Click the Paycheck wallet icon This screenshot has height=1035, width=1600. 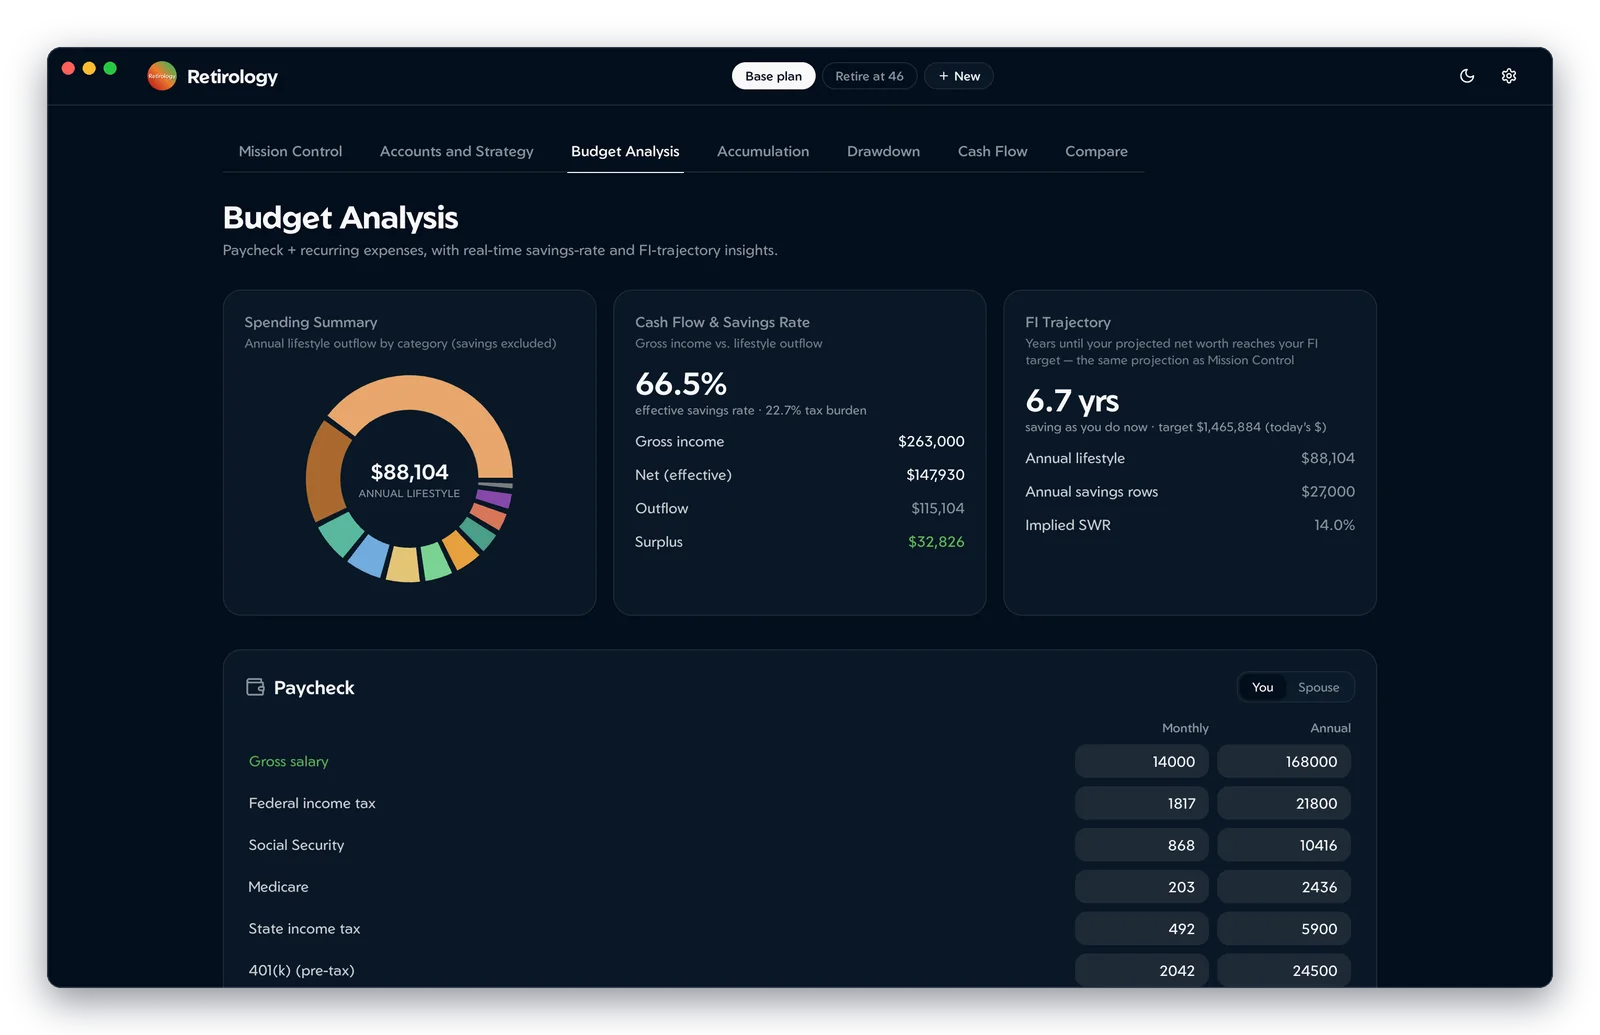[x=256, y=687]
